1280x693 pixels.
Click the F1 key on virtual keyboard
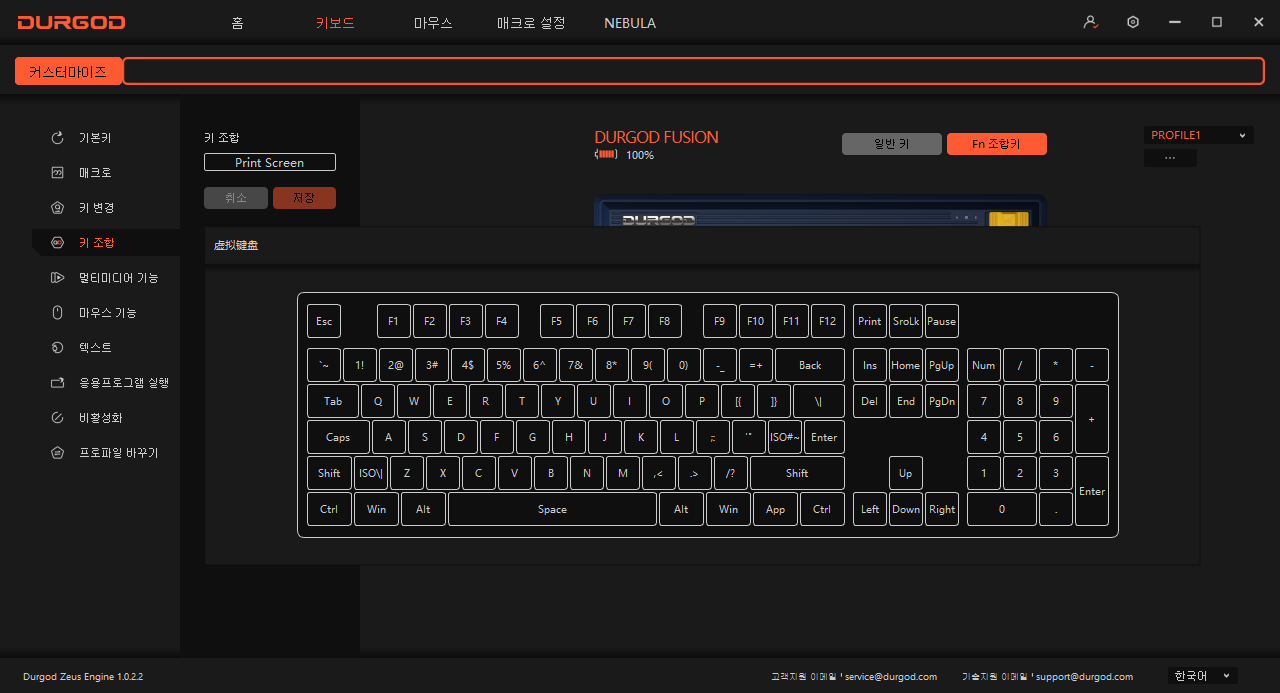tap(394, 321)
